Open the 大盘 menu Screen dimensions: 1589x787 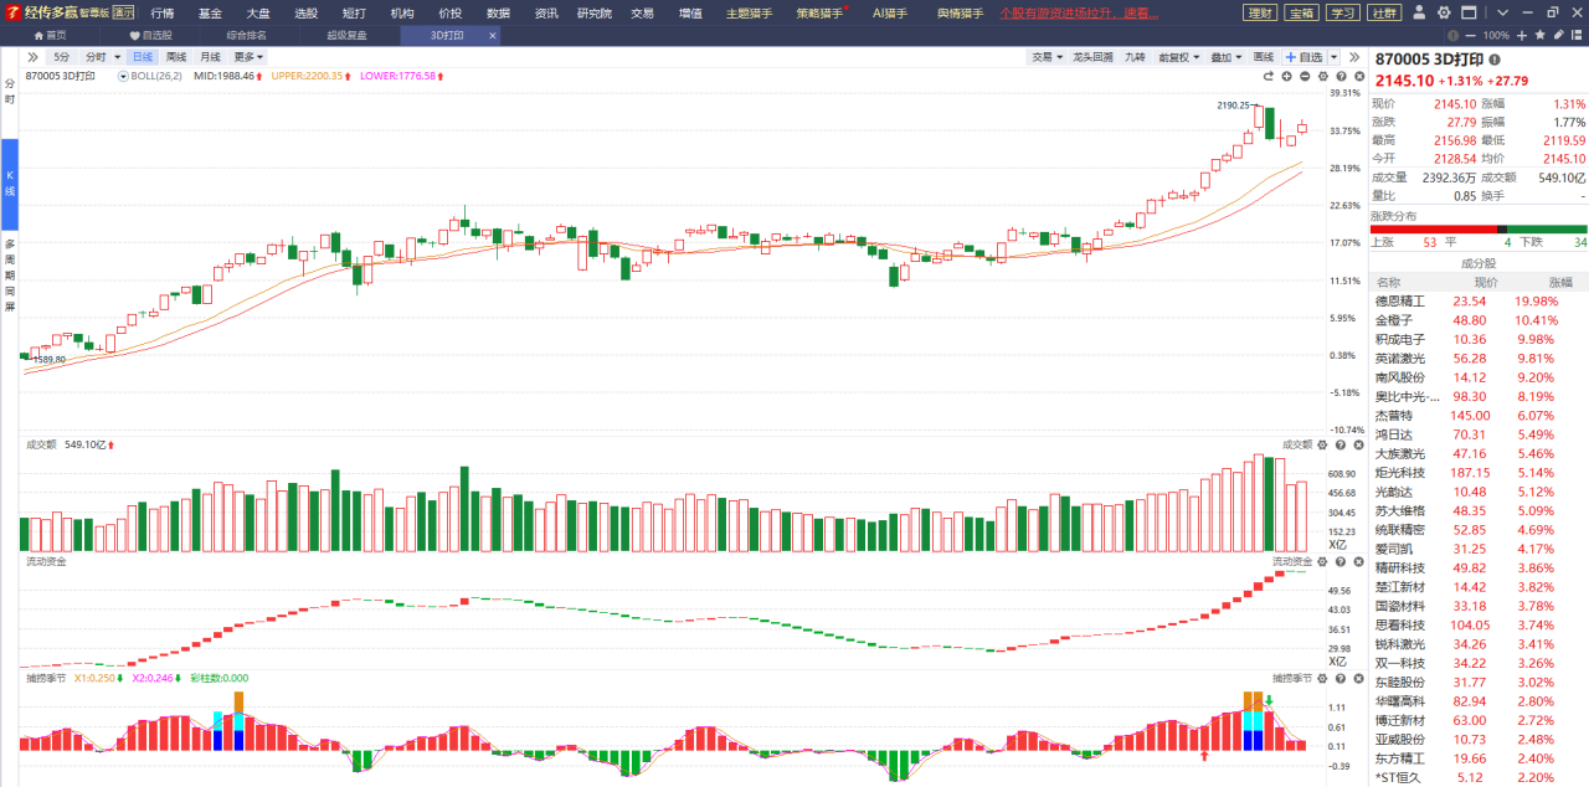[x=258, y=13]
